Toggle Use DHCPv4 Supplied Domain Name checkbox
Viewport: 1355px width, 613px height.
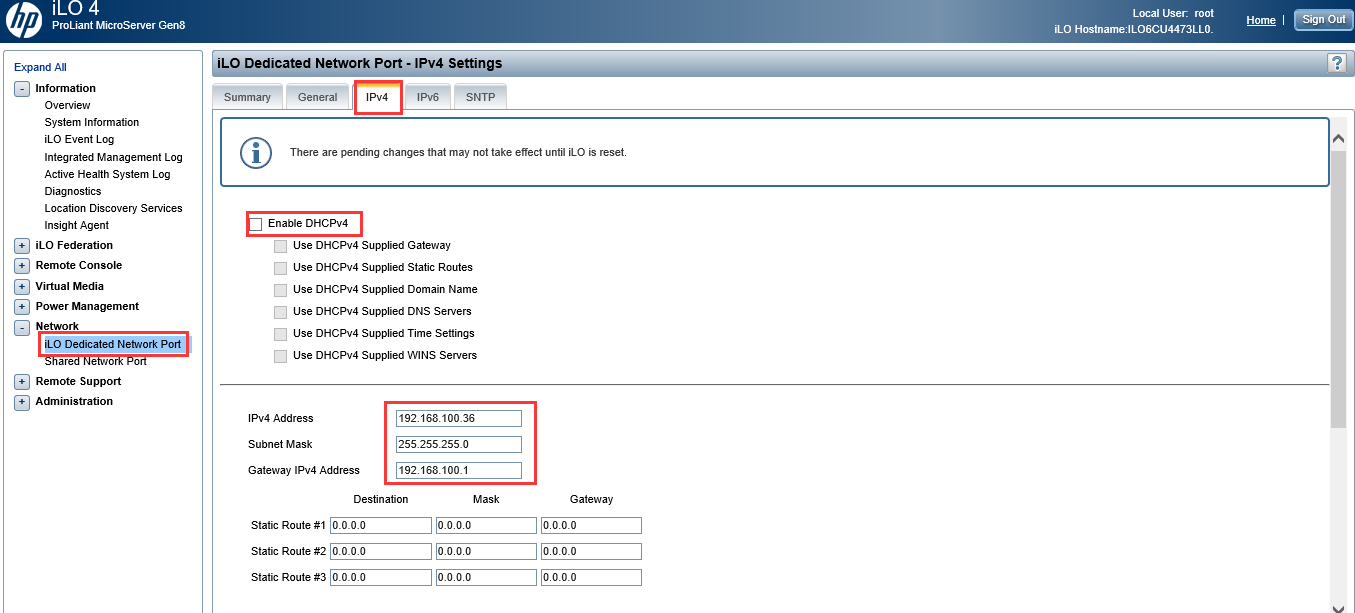coord(280,290)
